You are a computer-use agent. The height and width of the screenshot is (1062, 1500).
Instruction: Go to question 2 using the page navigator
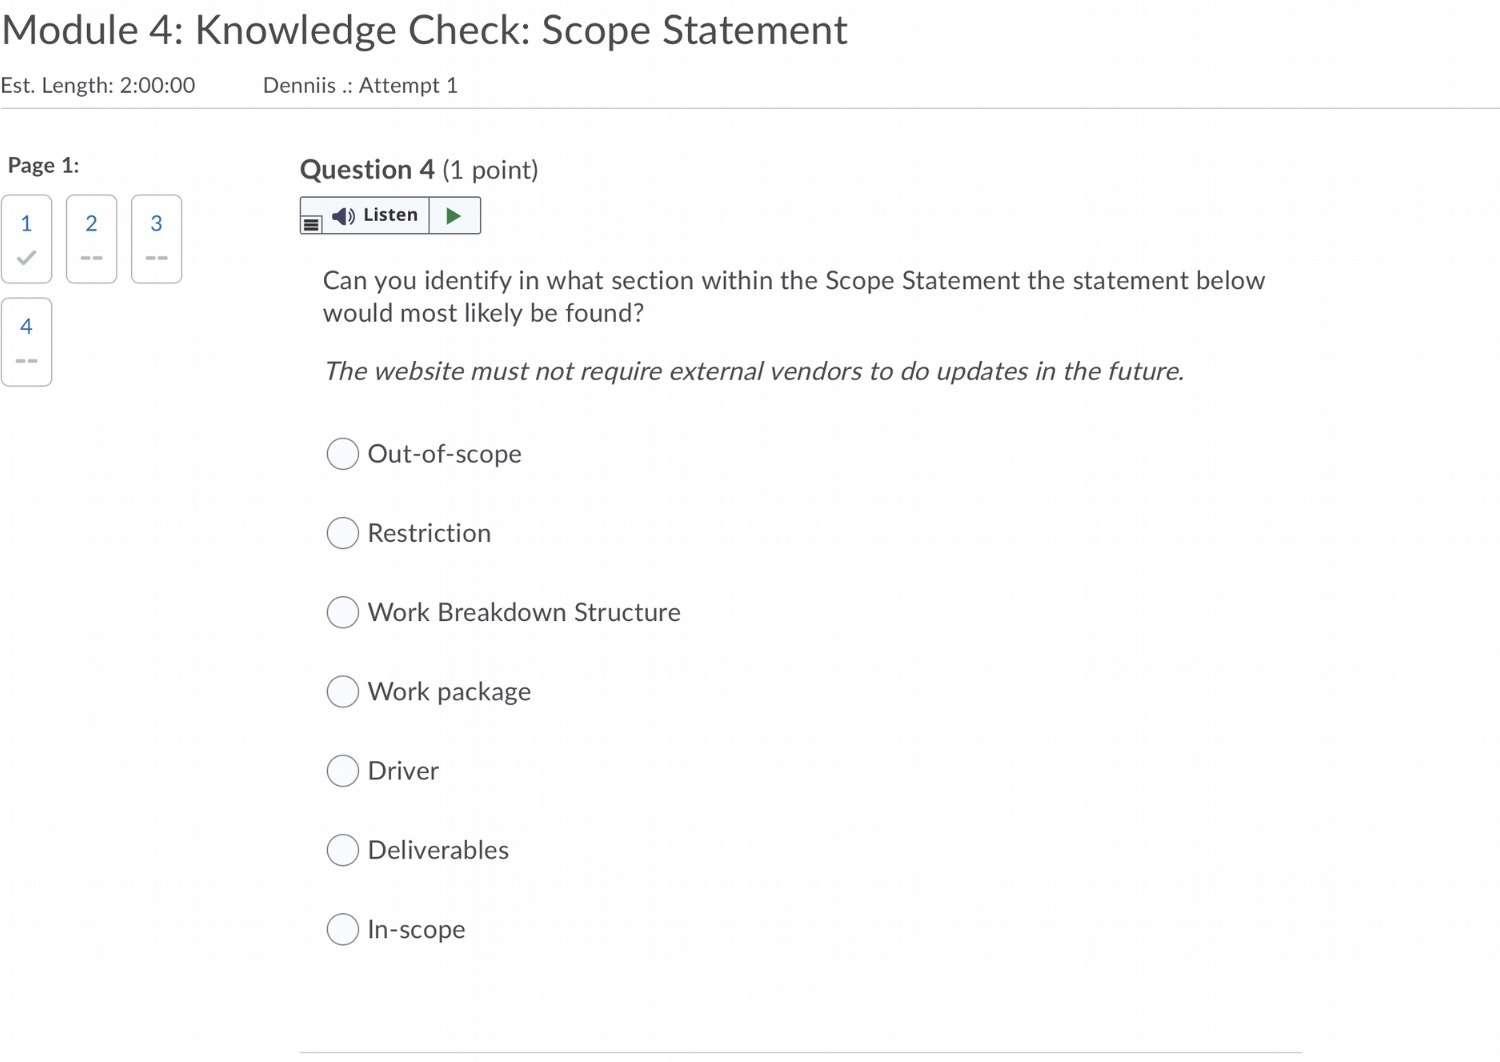[91, 224]
